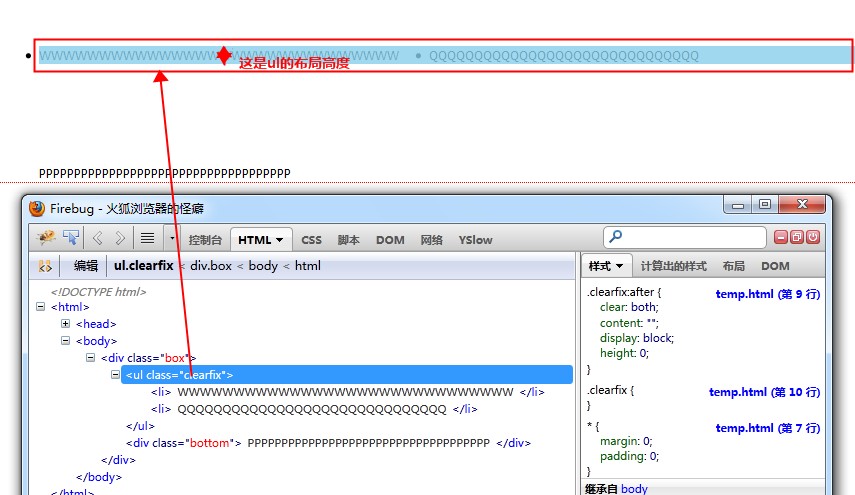The height and width of the screenshot is (495, 855).
Task: Attach Firebug with red window icon
Action: (797, 237)
